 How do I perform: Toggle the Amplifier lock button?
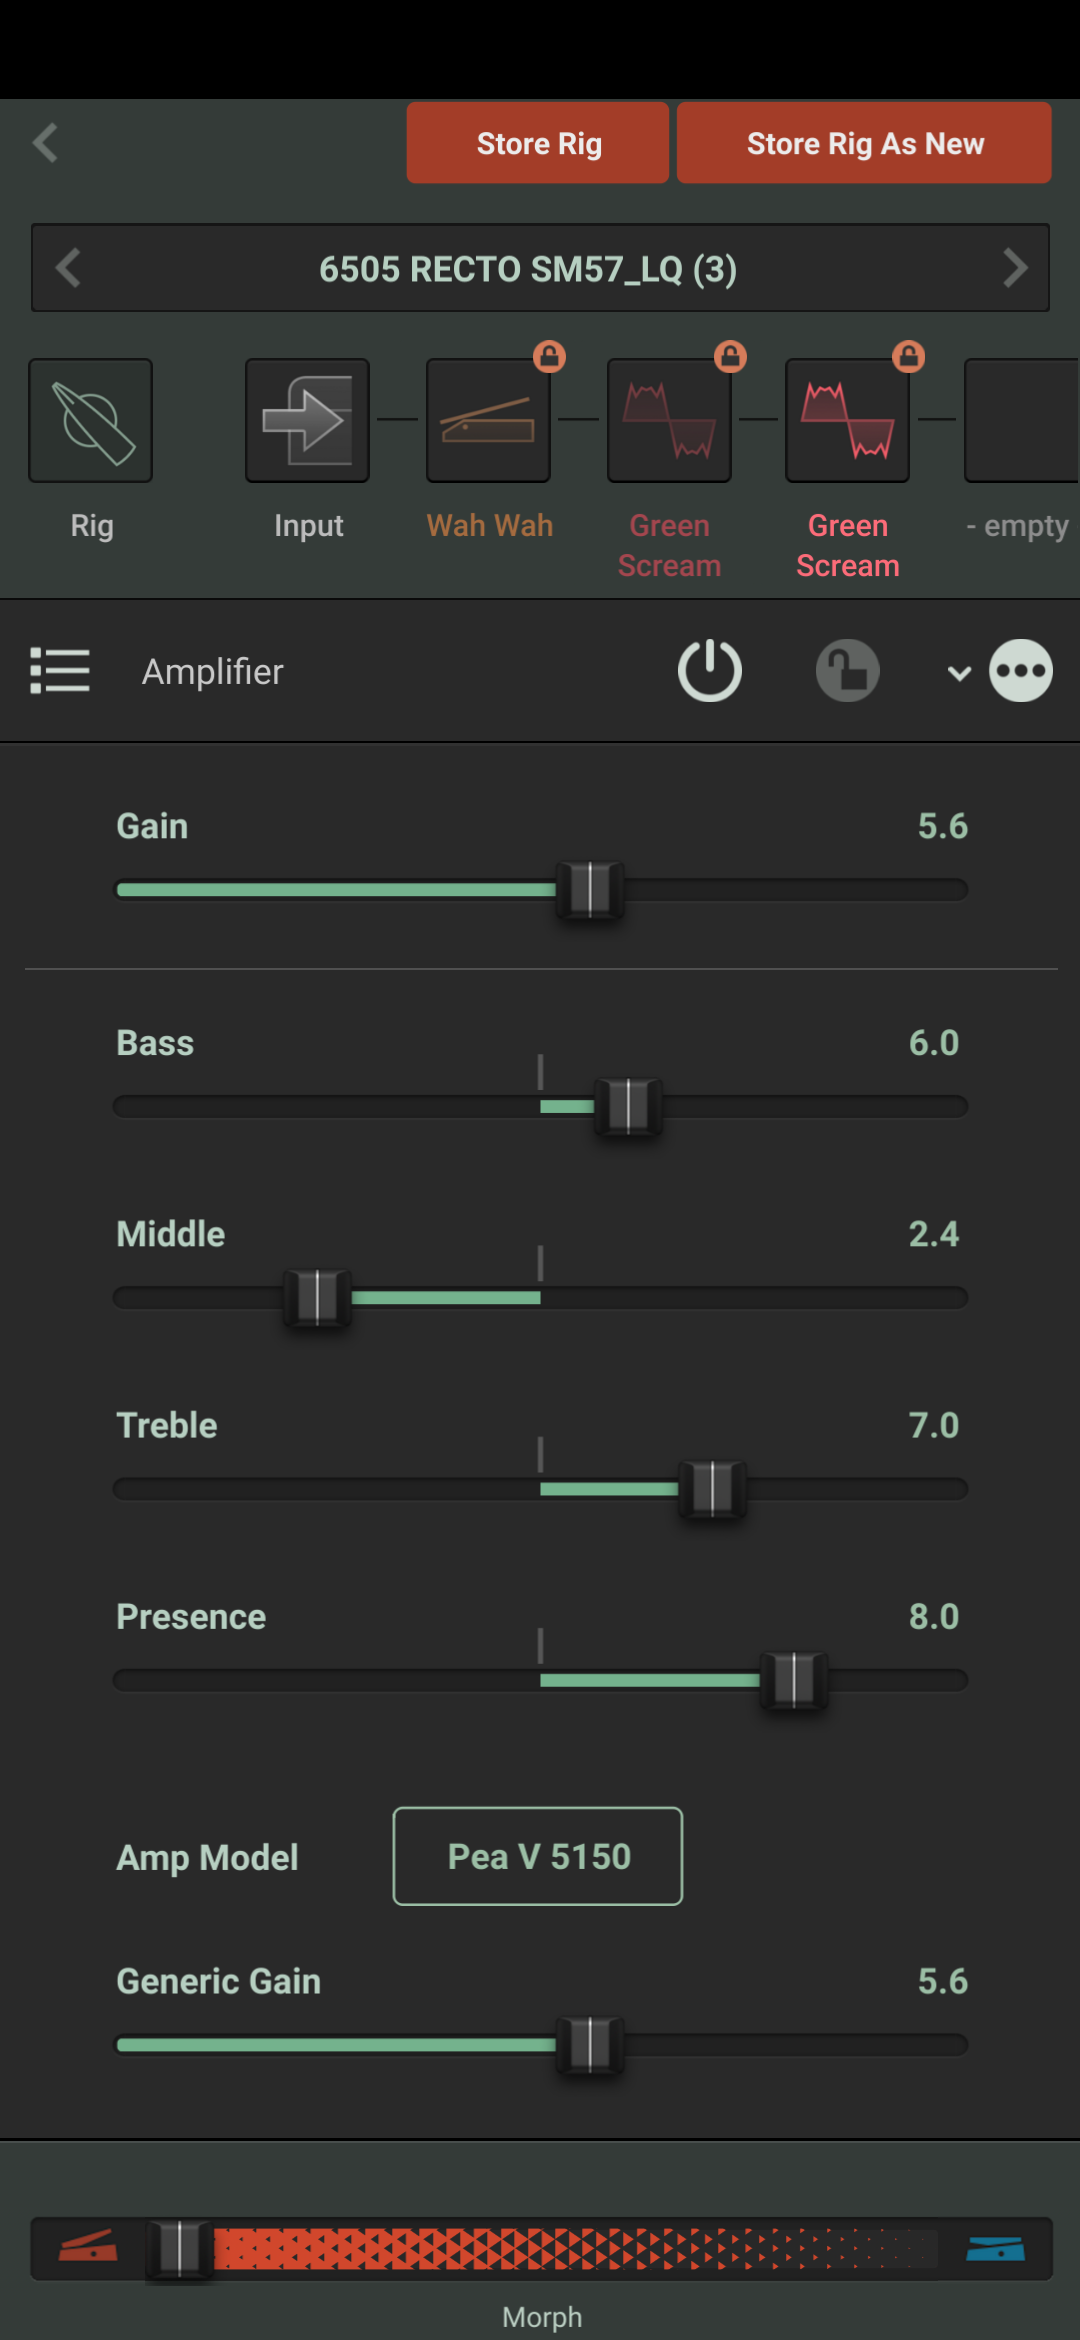(x=847, y=670)
